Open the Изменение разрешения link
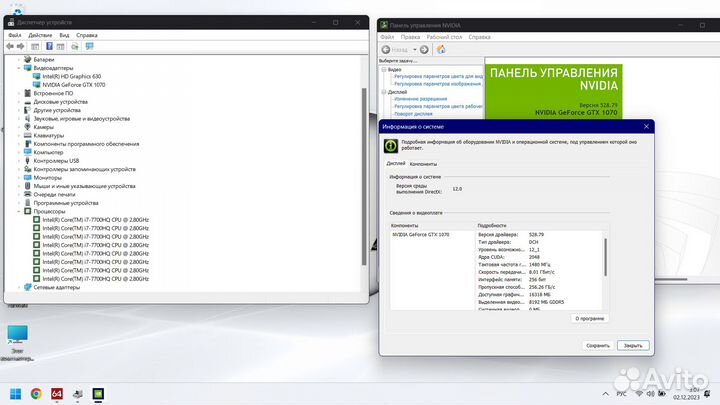Image resolution: width=720 pixels, height=405 pixels. pos(420,99)
